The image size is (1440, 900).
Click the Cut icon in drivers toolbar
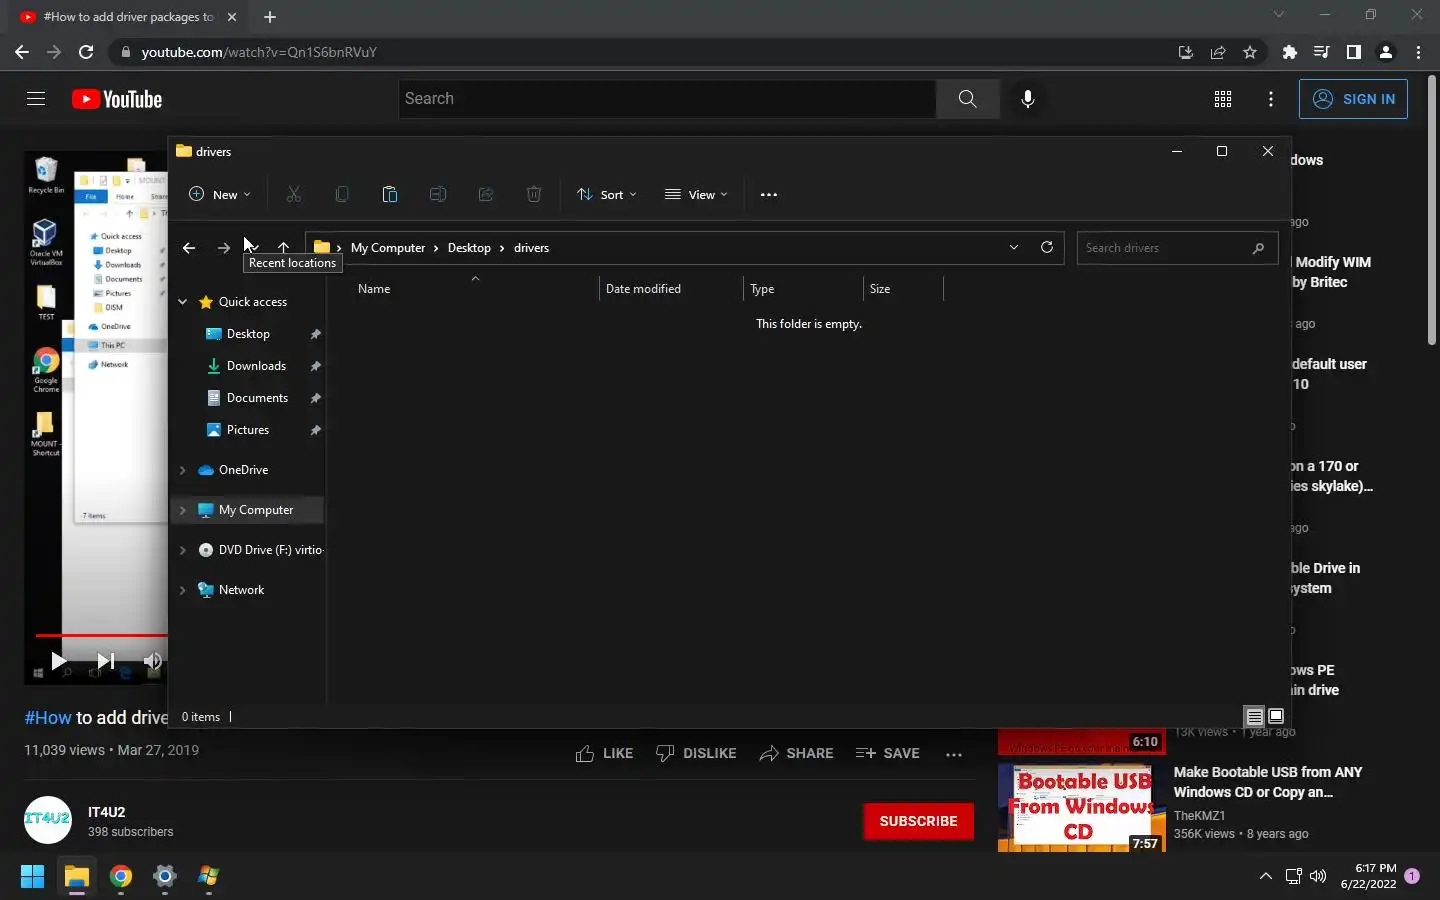[x=294, y=194]
